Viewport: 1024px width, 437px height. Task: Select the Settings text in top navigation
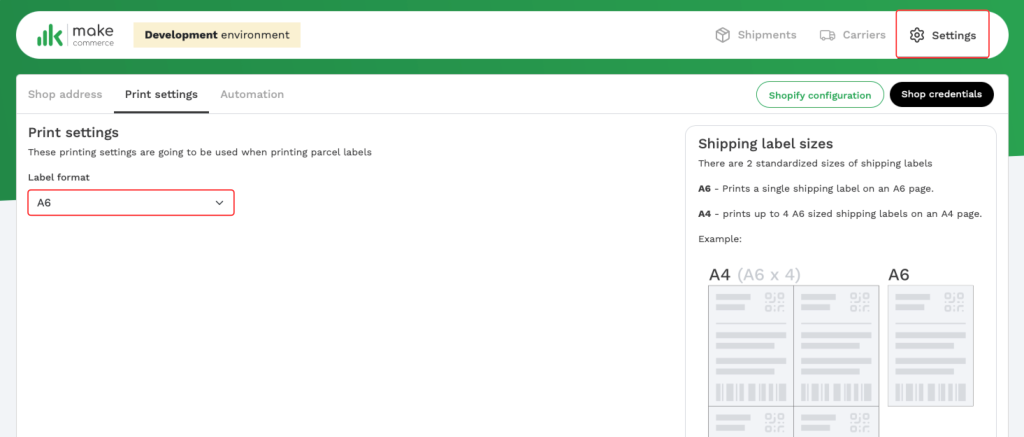(954, 35)
